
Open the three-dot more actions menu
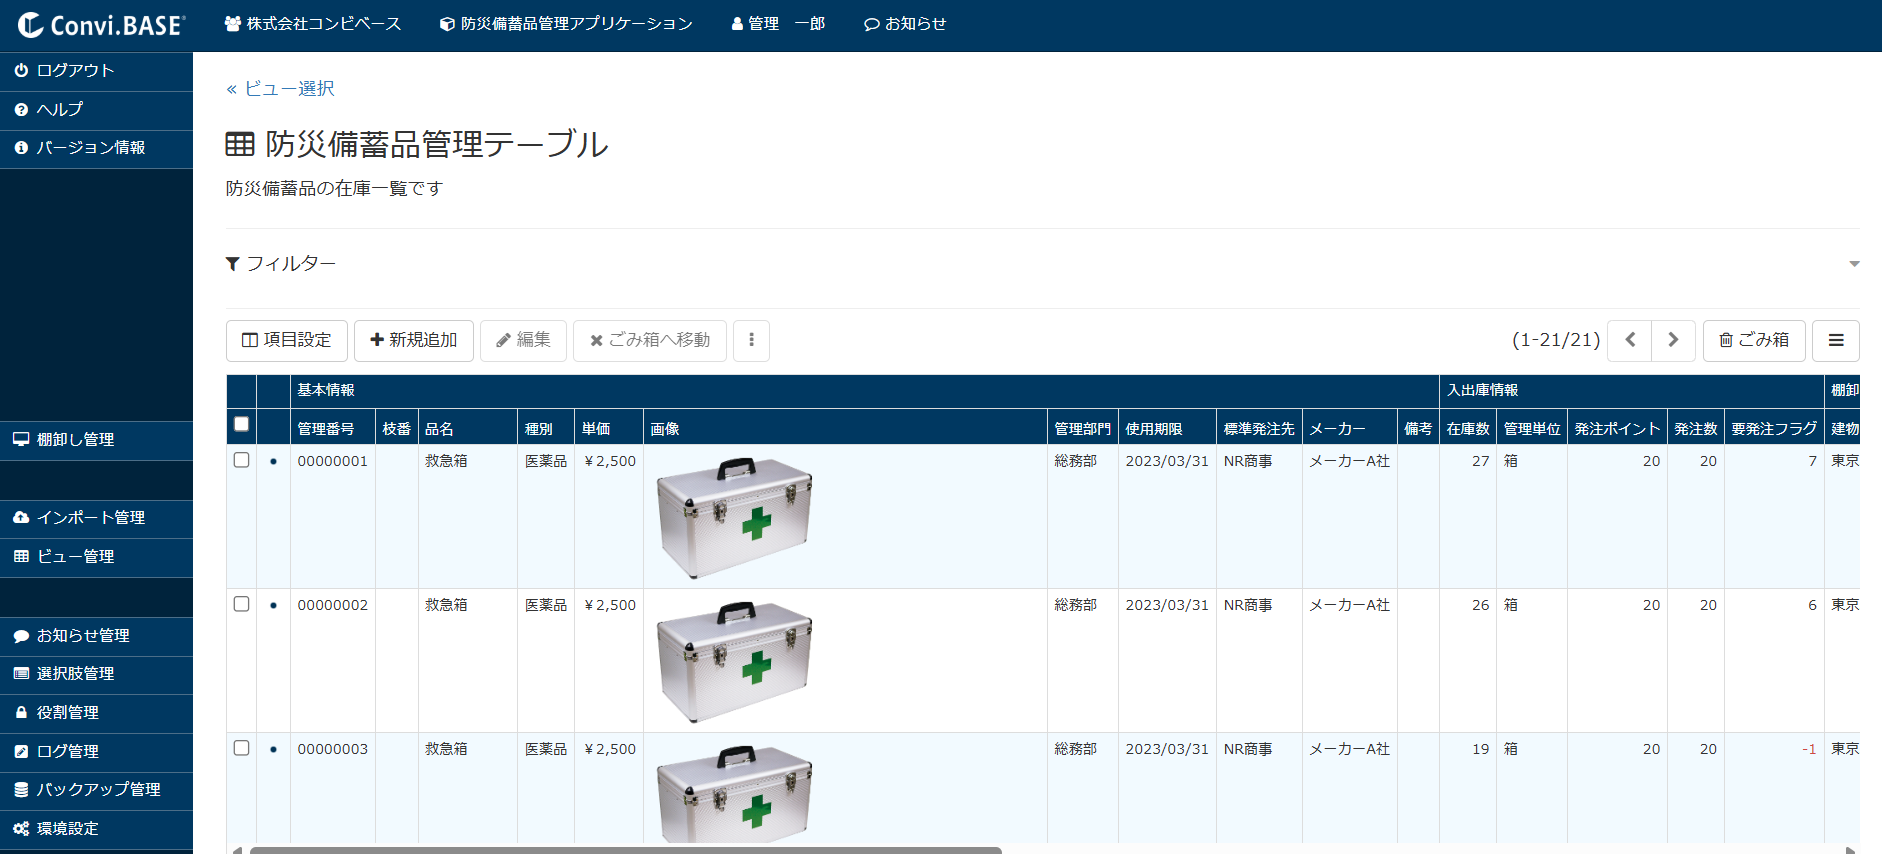coord(751,341)
